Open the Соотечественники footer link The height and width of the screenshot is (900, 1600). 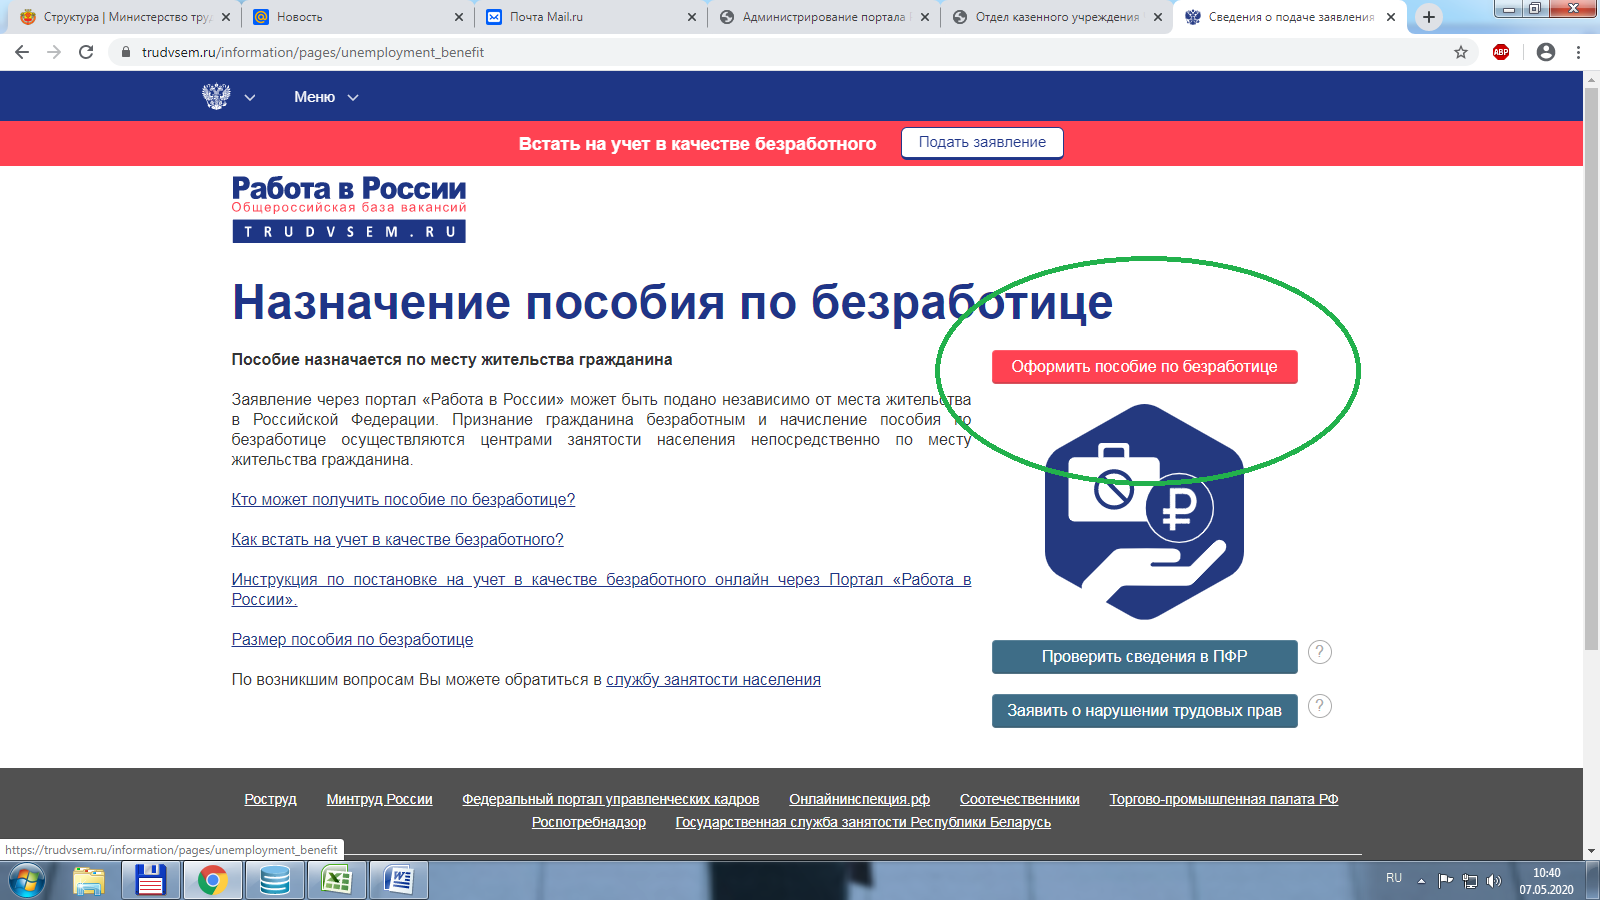click(1019, 799)
